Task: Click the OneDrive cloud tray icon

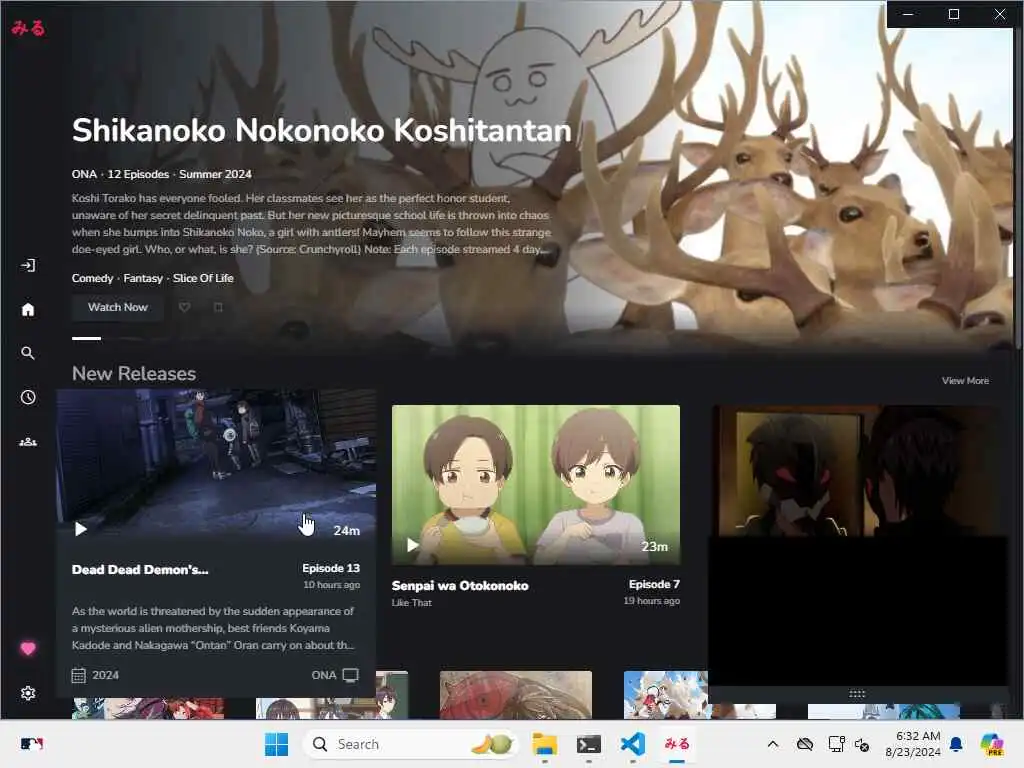Action: click(x=805, y=744)
